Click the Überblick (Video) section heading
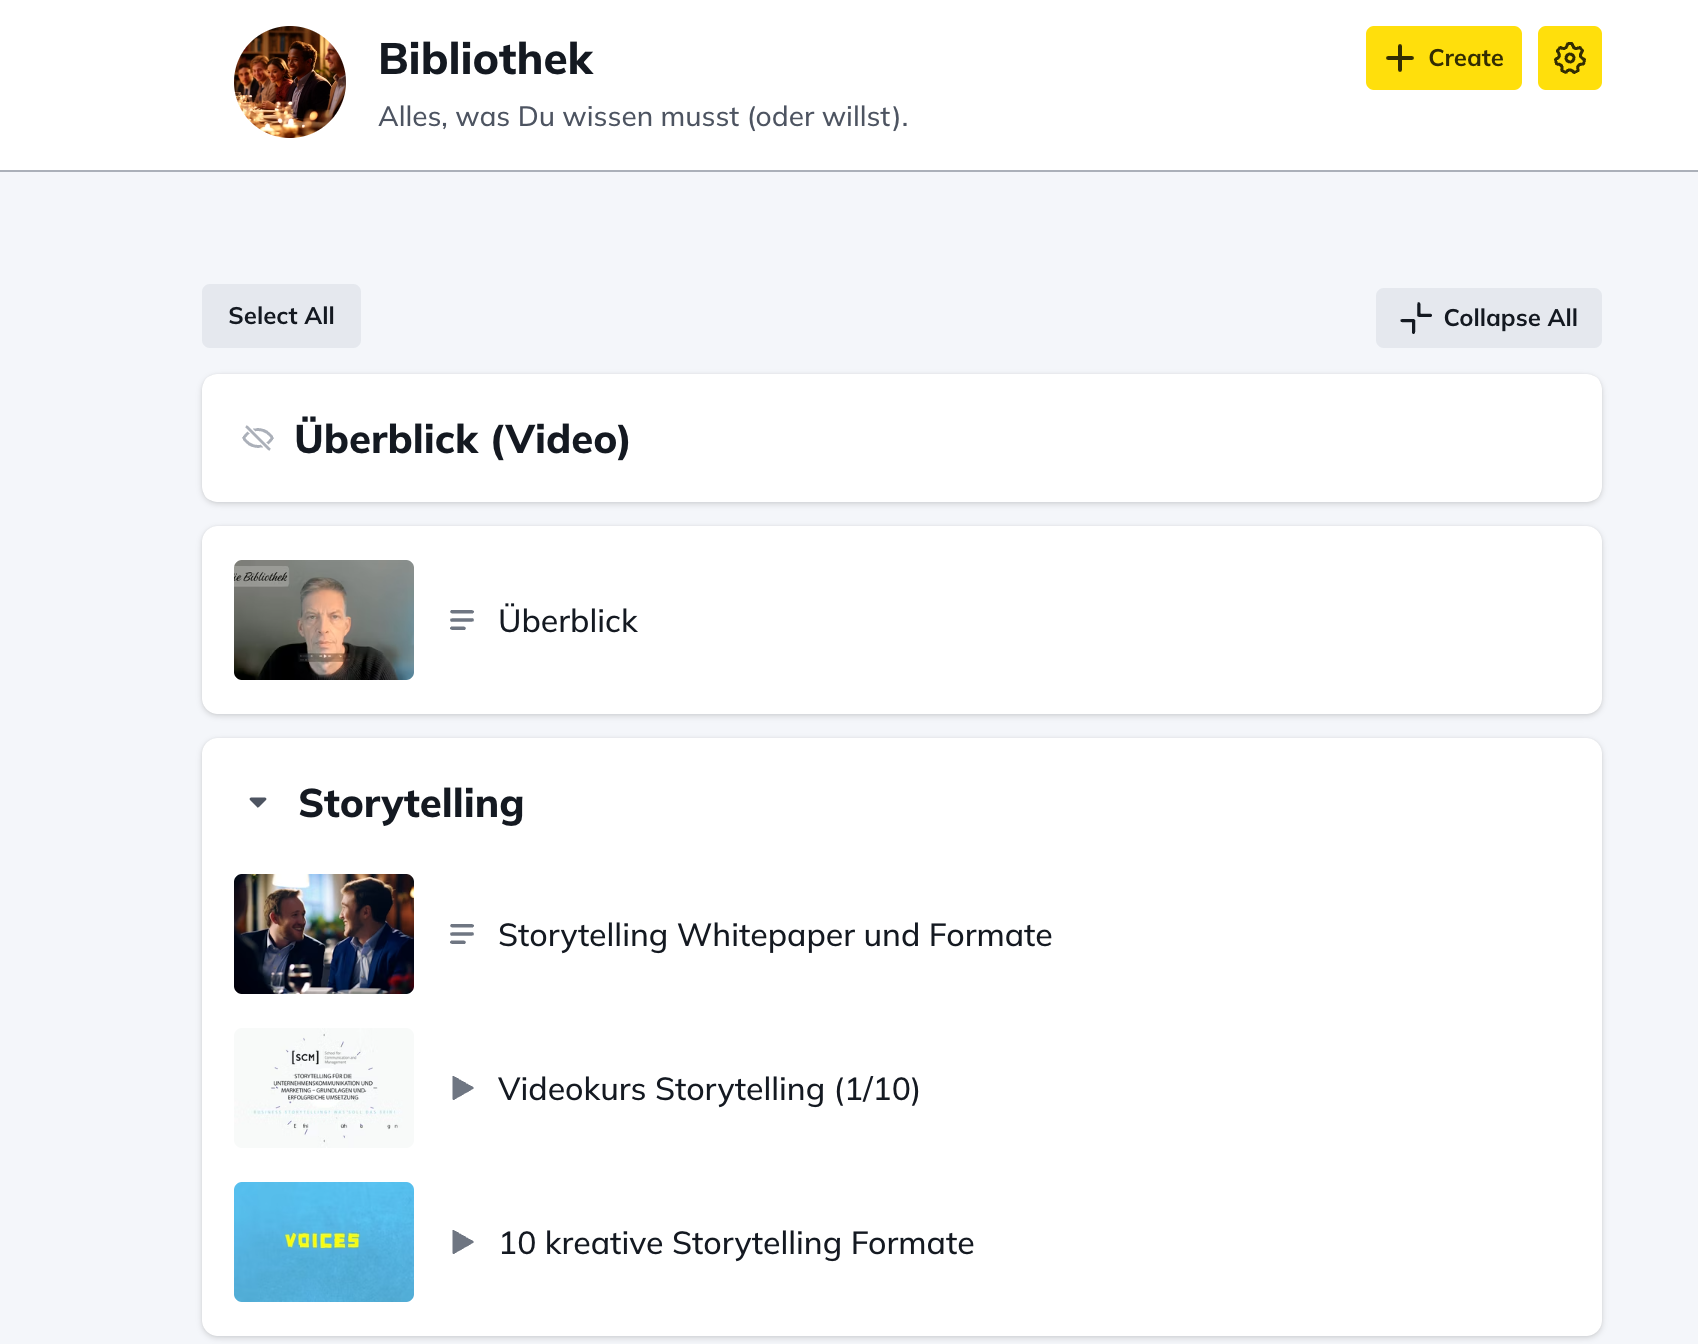Screen dimensions: 1698x1344 click(x=462, y=439)
